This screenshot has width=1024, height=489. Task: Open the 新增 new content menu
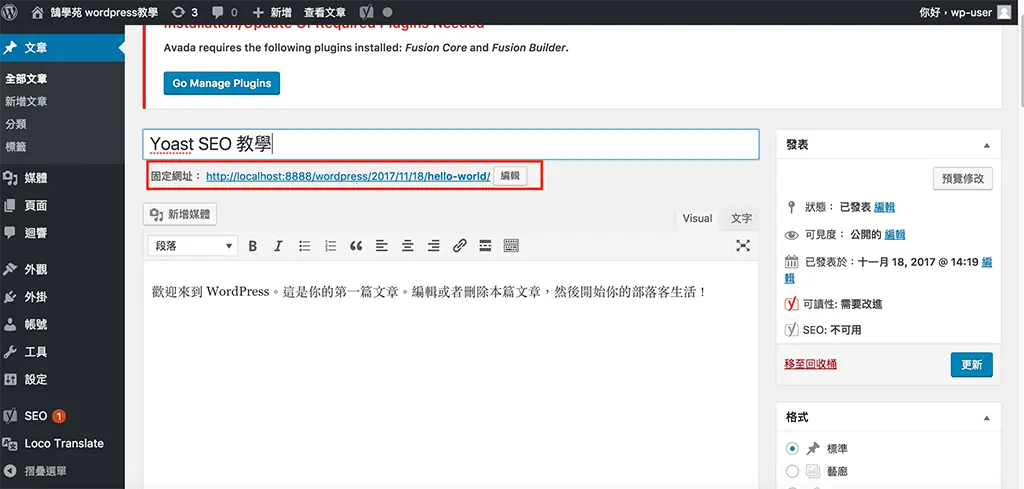pyautogui.click(x=272, y=12)
